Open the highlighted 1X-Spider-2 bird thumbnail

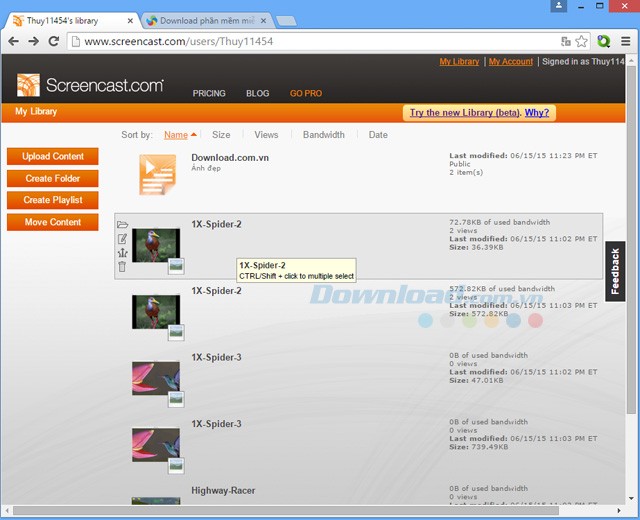click(156, 245)
